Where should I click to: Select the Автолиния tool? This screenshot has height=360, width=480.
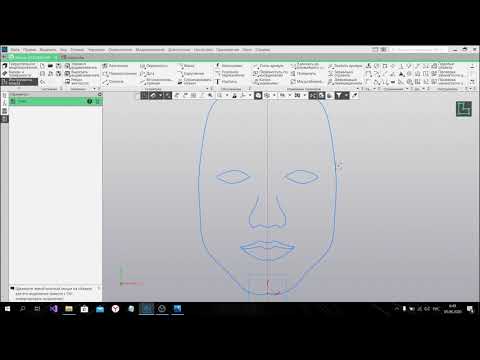pyautogui.click(x=115, y=66)
